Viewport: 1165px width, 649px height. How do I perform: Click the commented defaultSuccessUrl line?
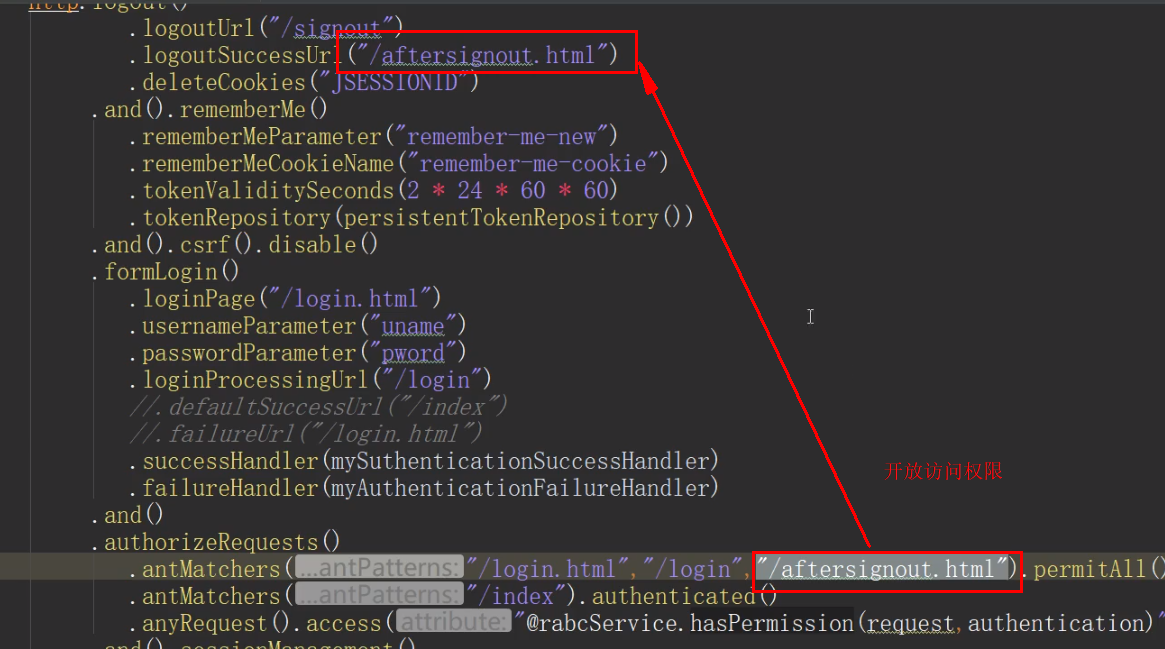[x=318, y=407]
